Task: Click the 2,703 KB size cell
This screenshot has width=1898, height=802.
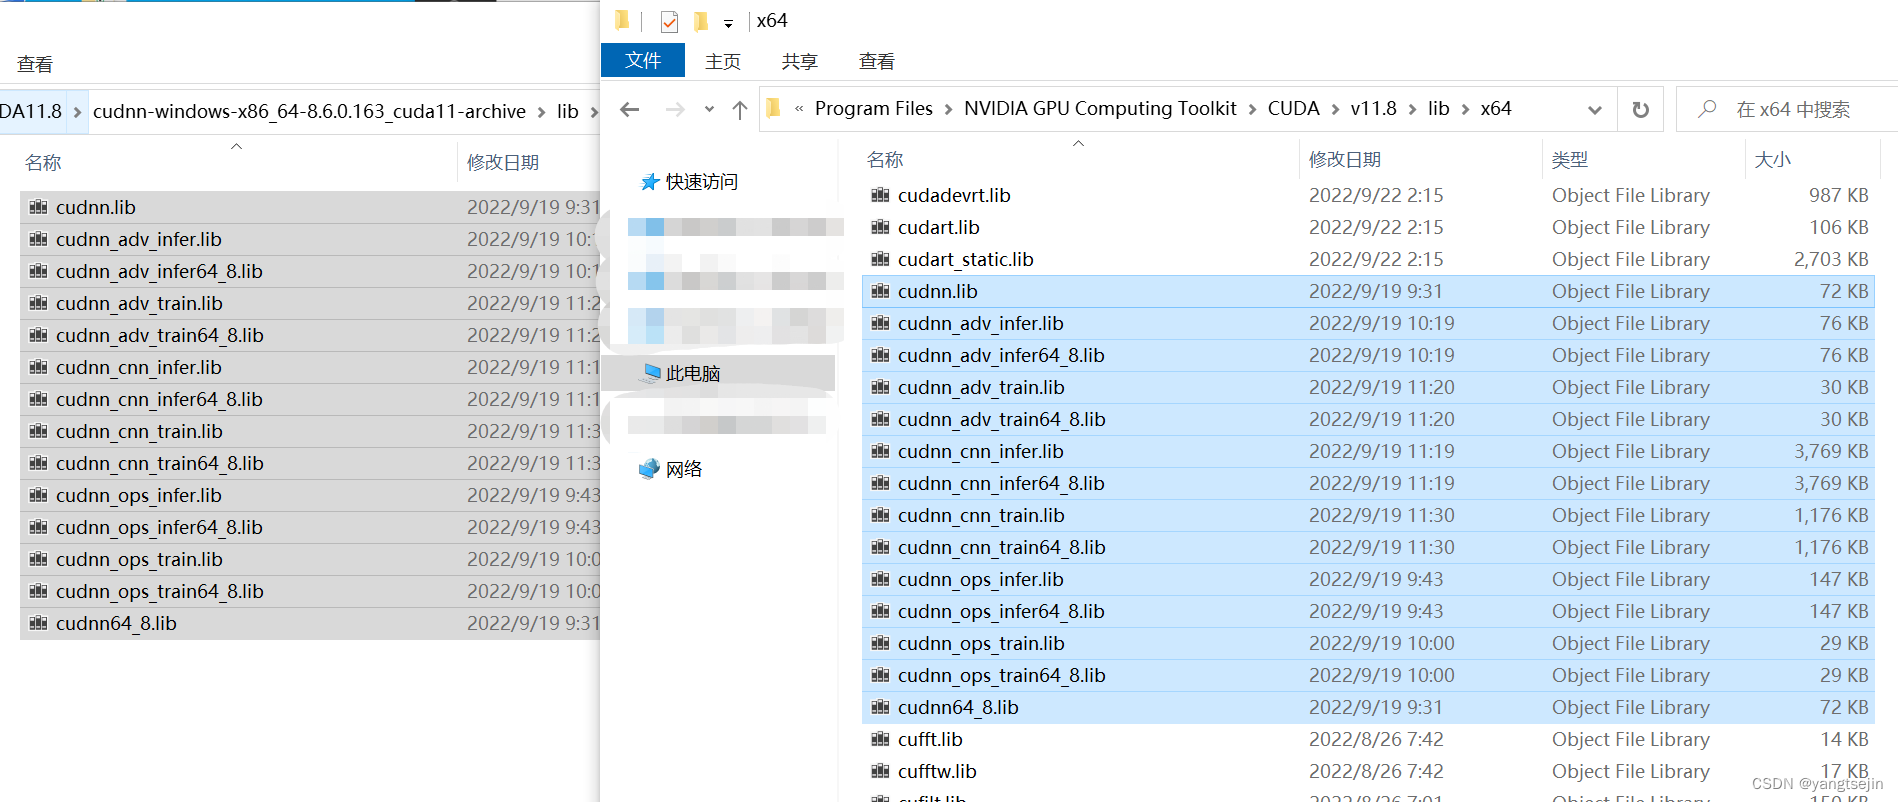Action: click(x=1831, y=259)
